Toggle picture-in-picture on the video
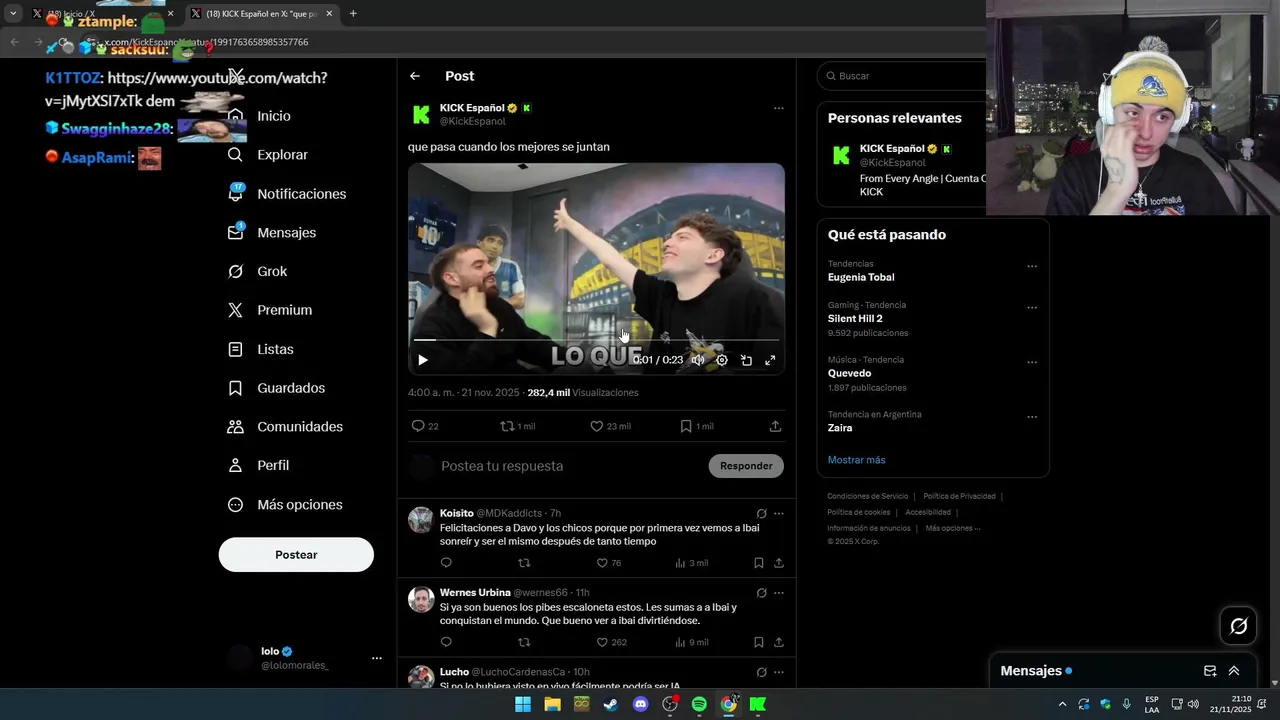 point(746,360)
